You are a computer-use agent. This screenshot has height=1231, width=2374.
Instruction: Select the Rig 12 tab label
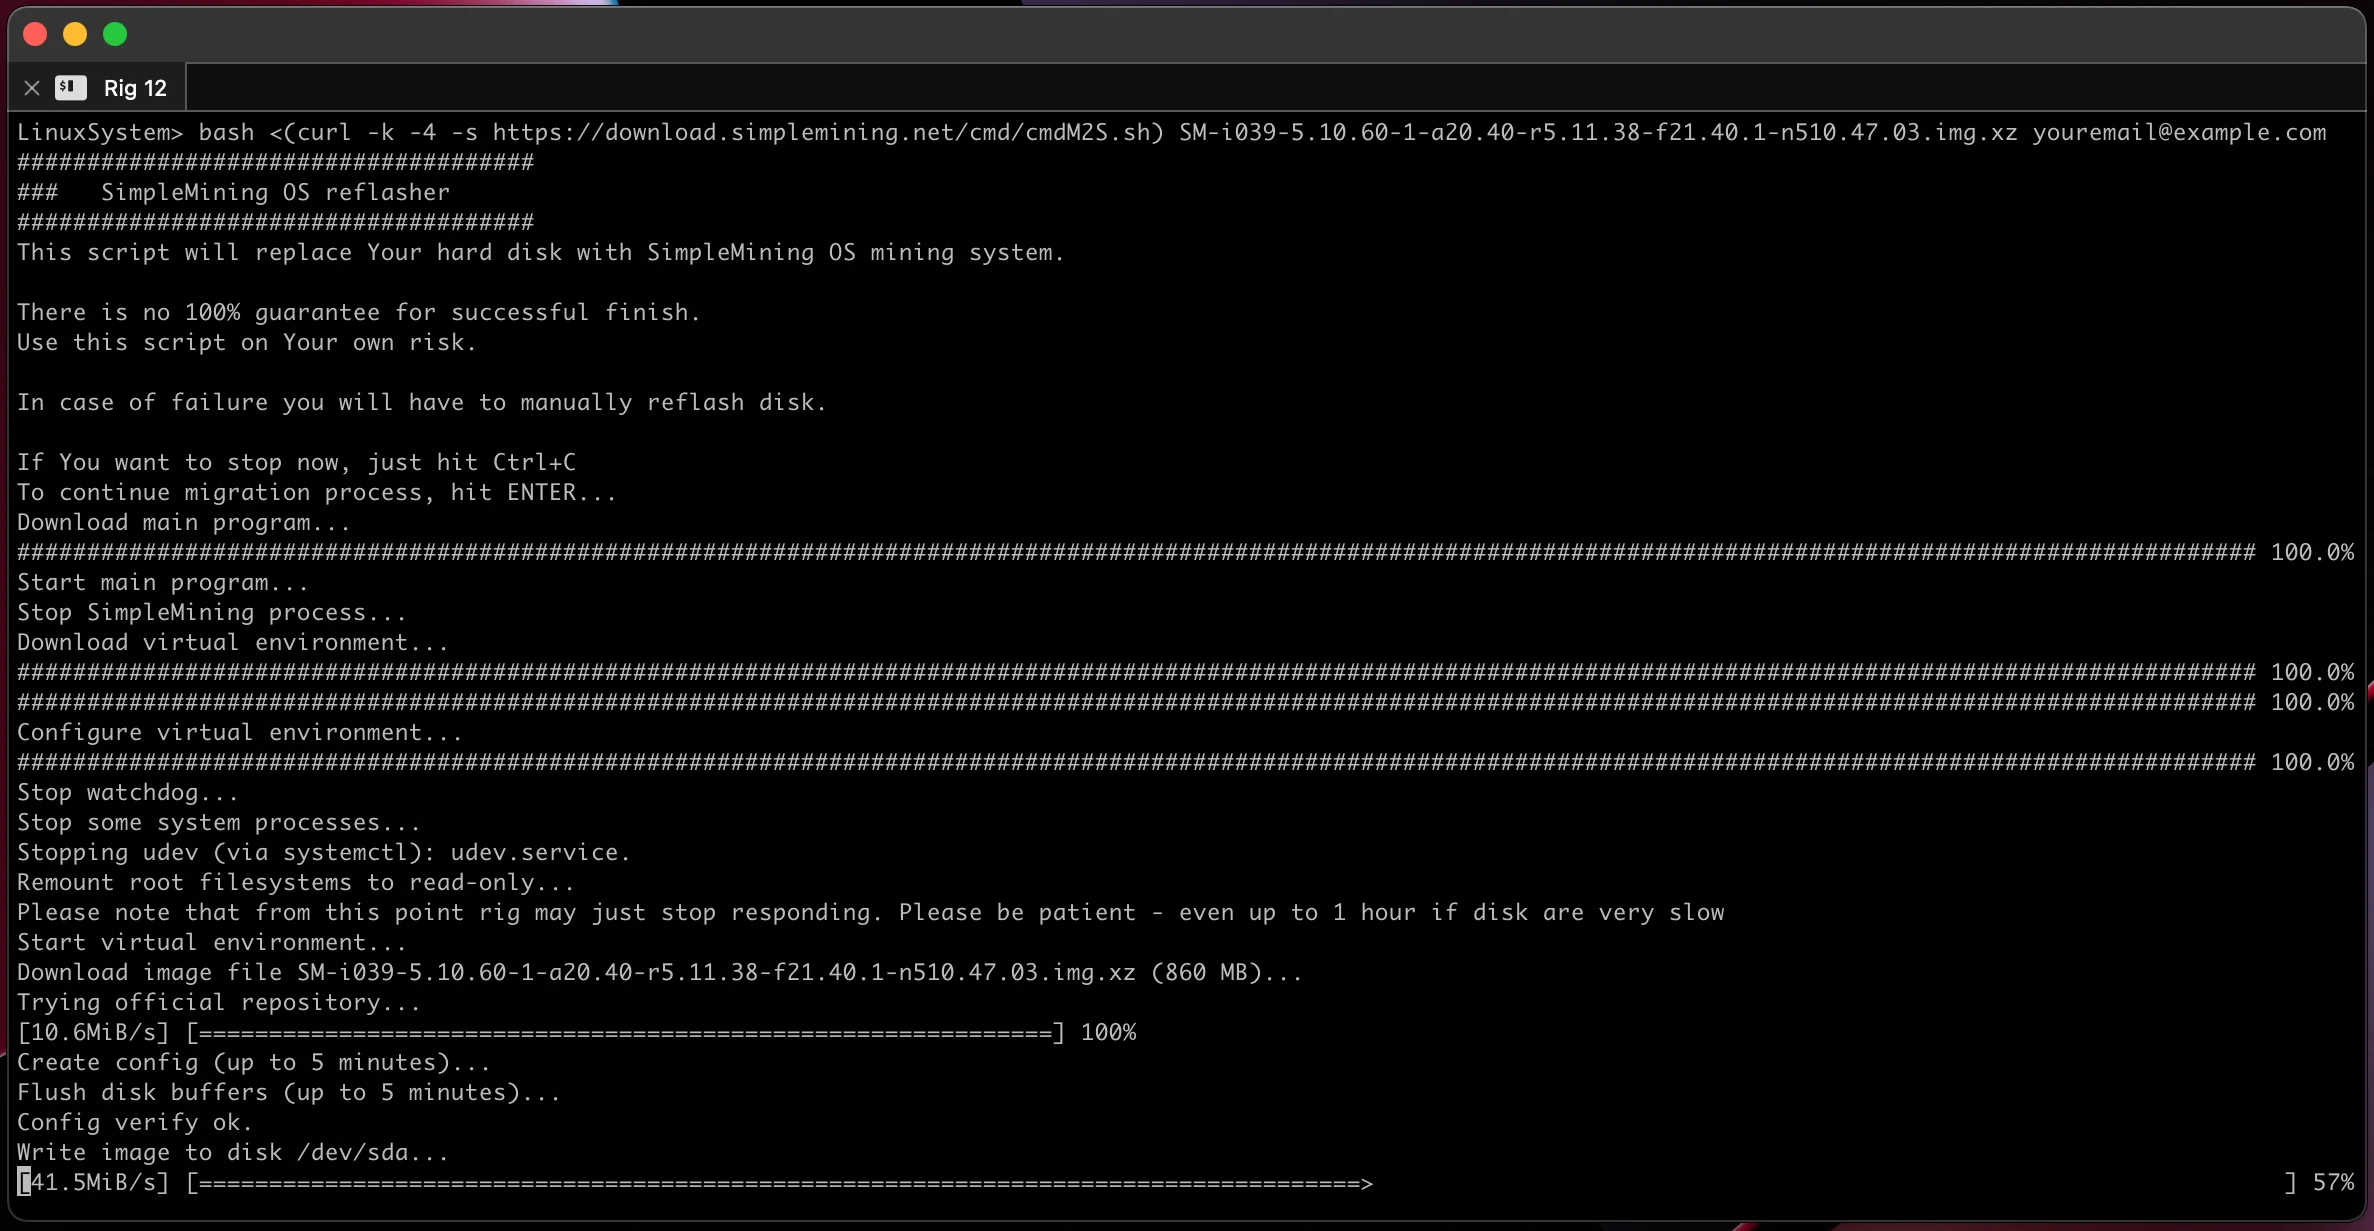tap(135, 88)
